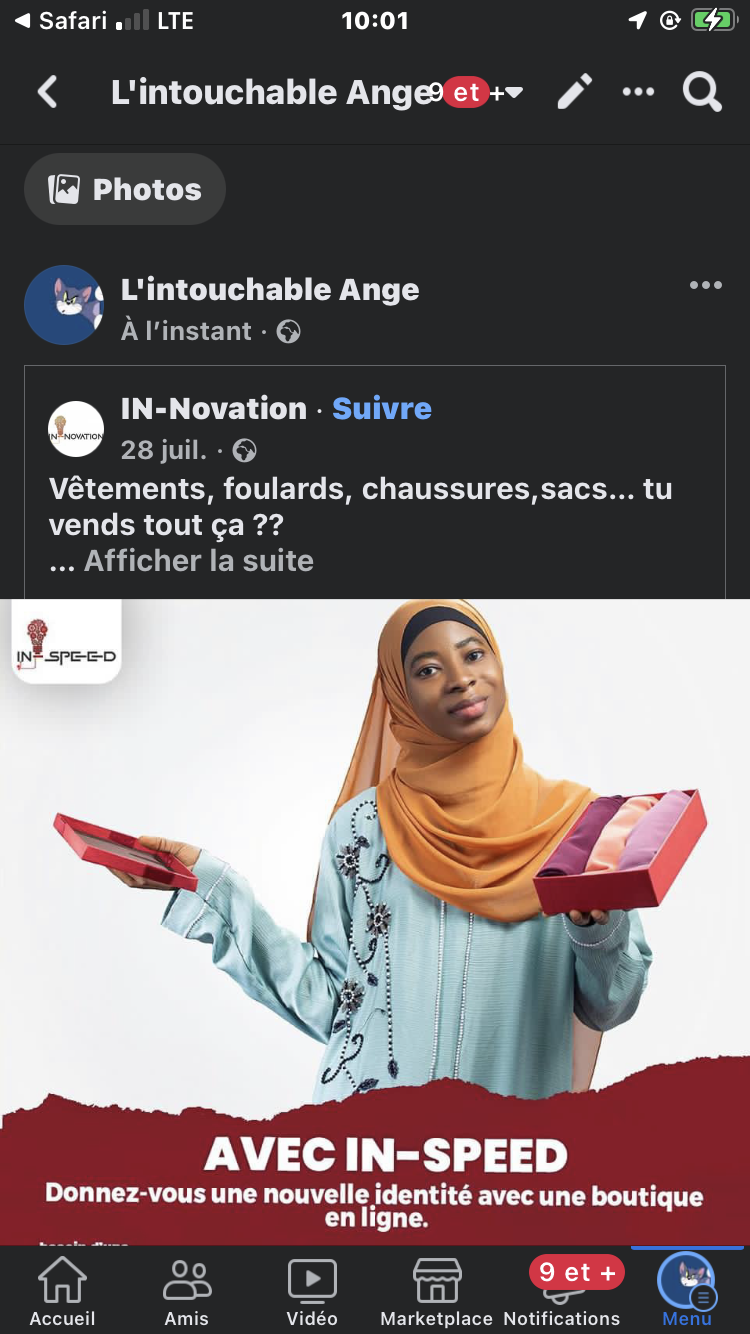Follow IN-Novation via Suivre link
750x1334 pixels.
(382, 408)
